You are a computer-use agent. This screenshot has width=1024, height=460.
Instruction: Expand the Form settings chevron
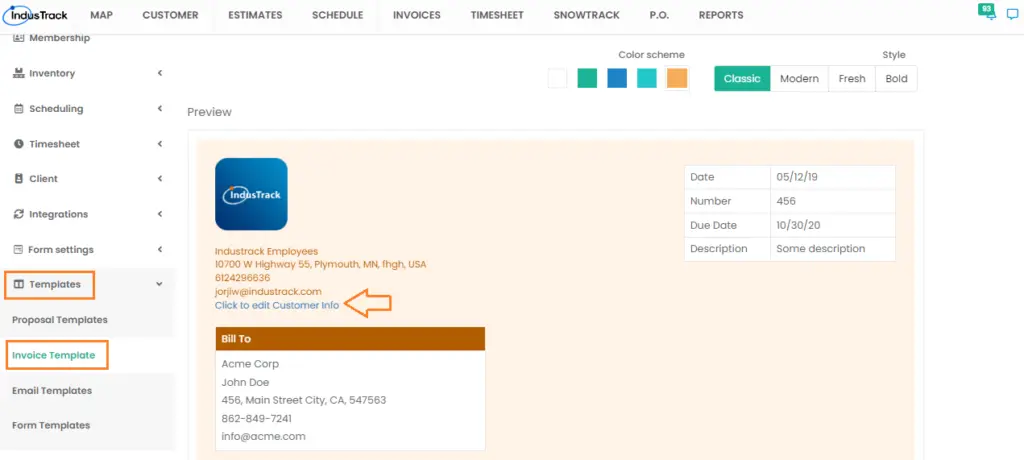coord(159,249)
